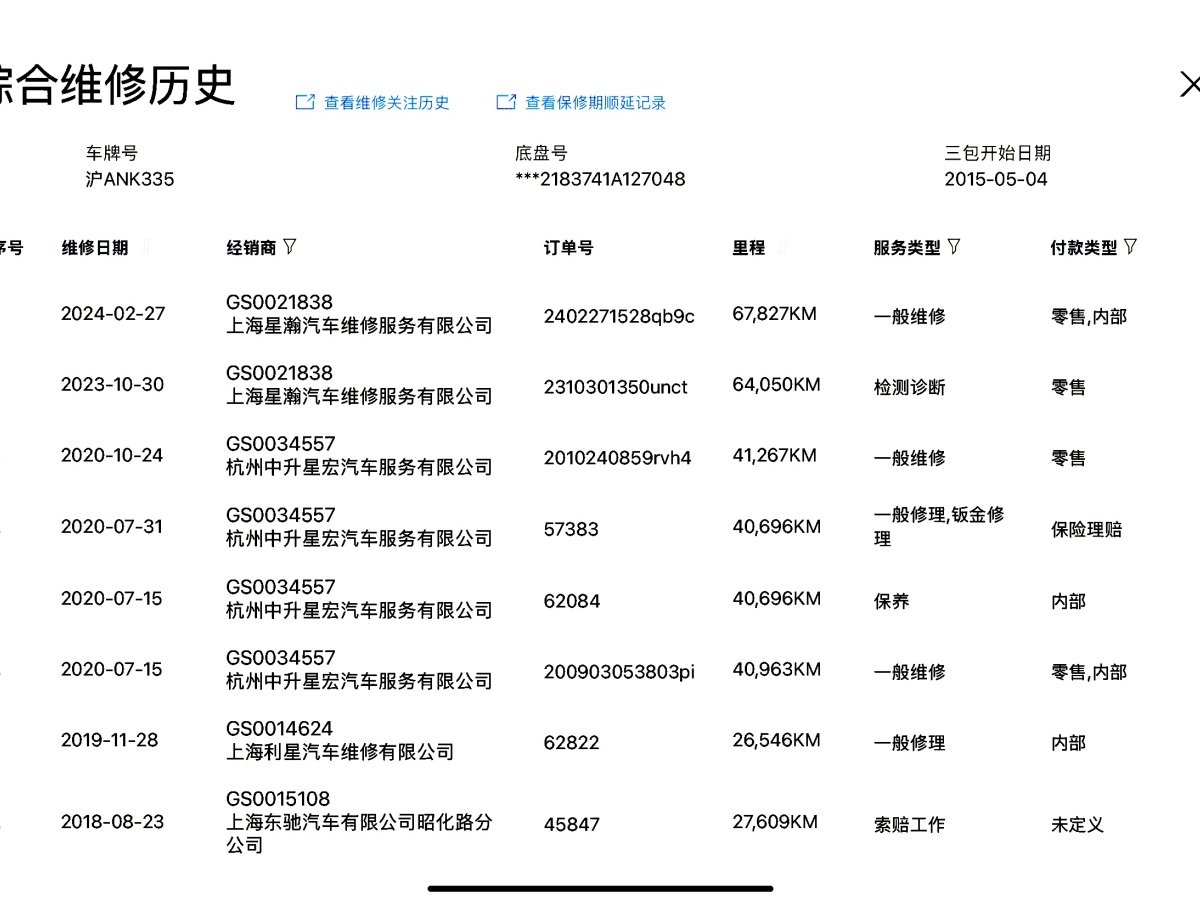Select the repair date 2019-11-28

click(110, 740)
